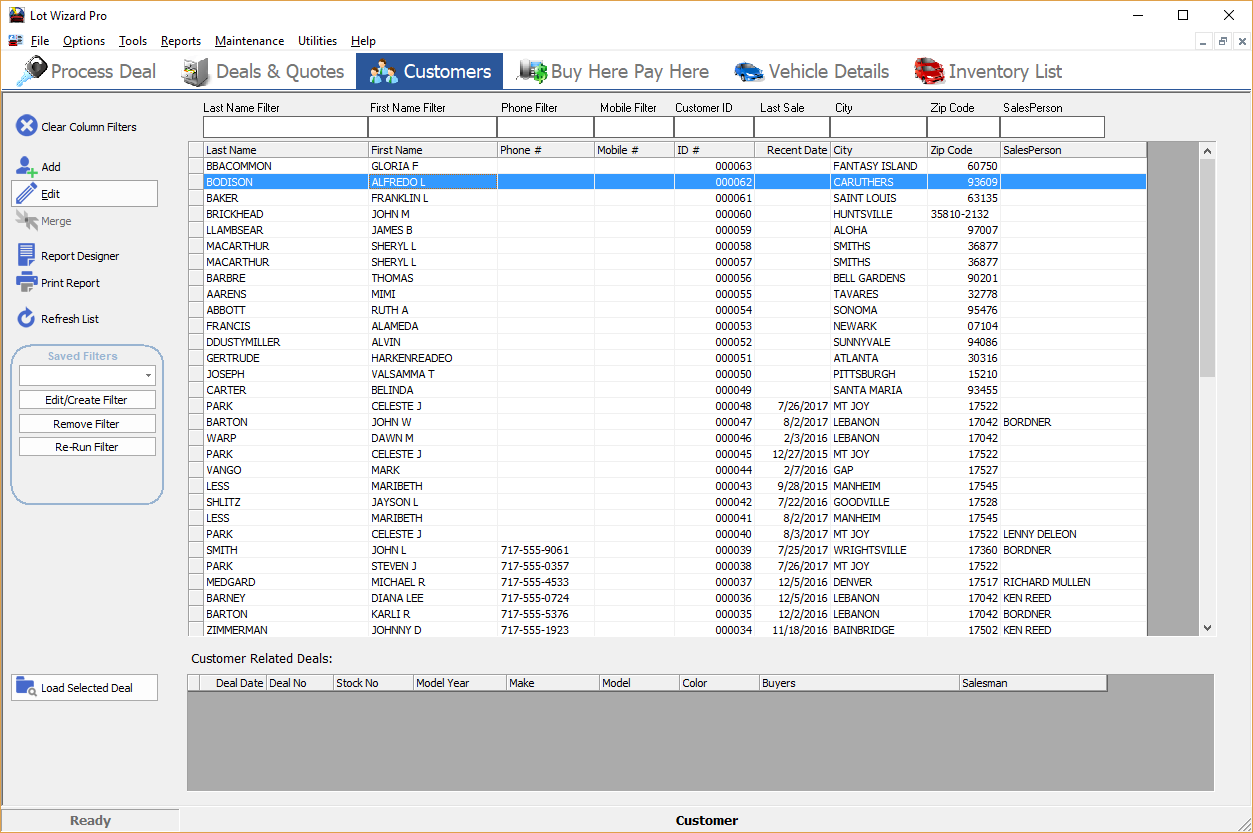The image size is (1253, 833).
Task: Open the Buy Here Pay Here section
Action: 614,71
